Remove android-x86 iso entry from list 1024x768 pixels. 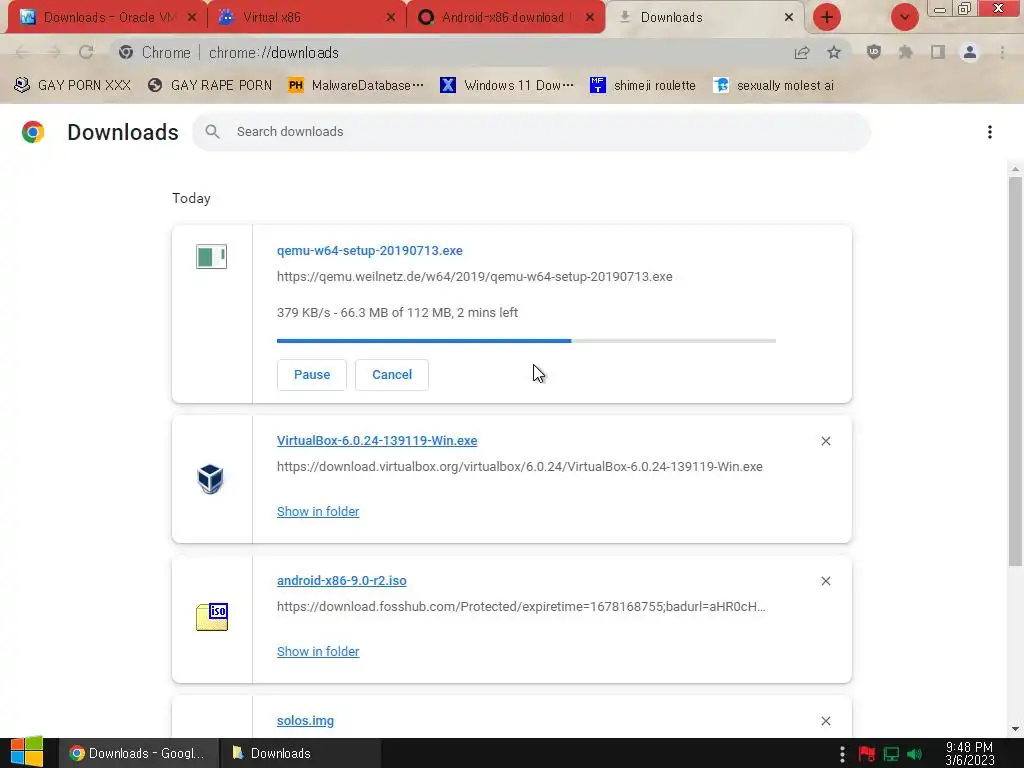click(825, 581)
